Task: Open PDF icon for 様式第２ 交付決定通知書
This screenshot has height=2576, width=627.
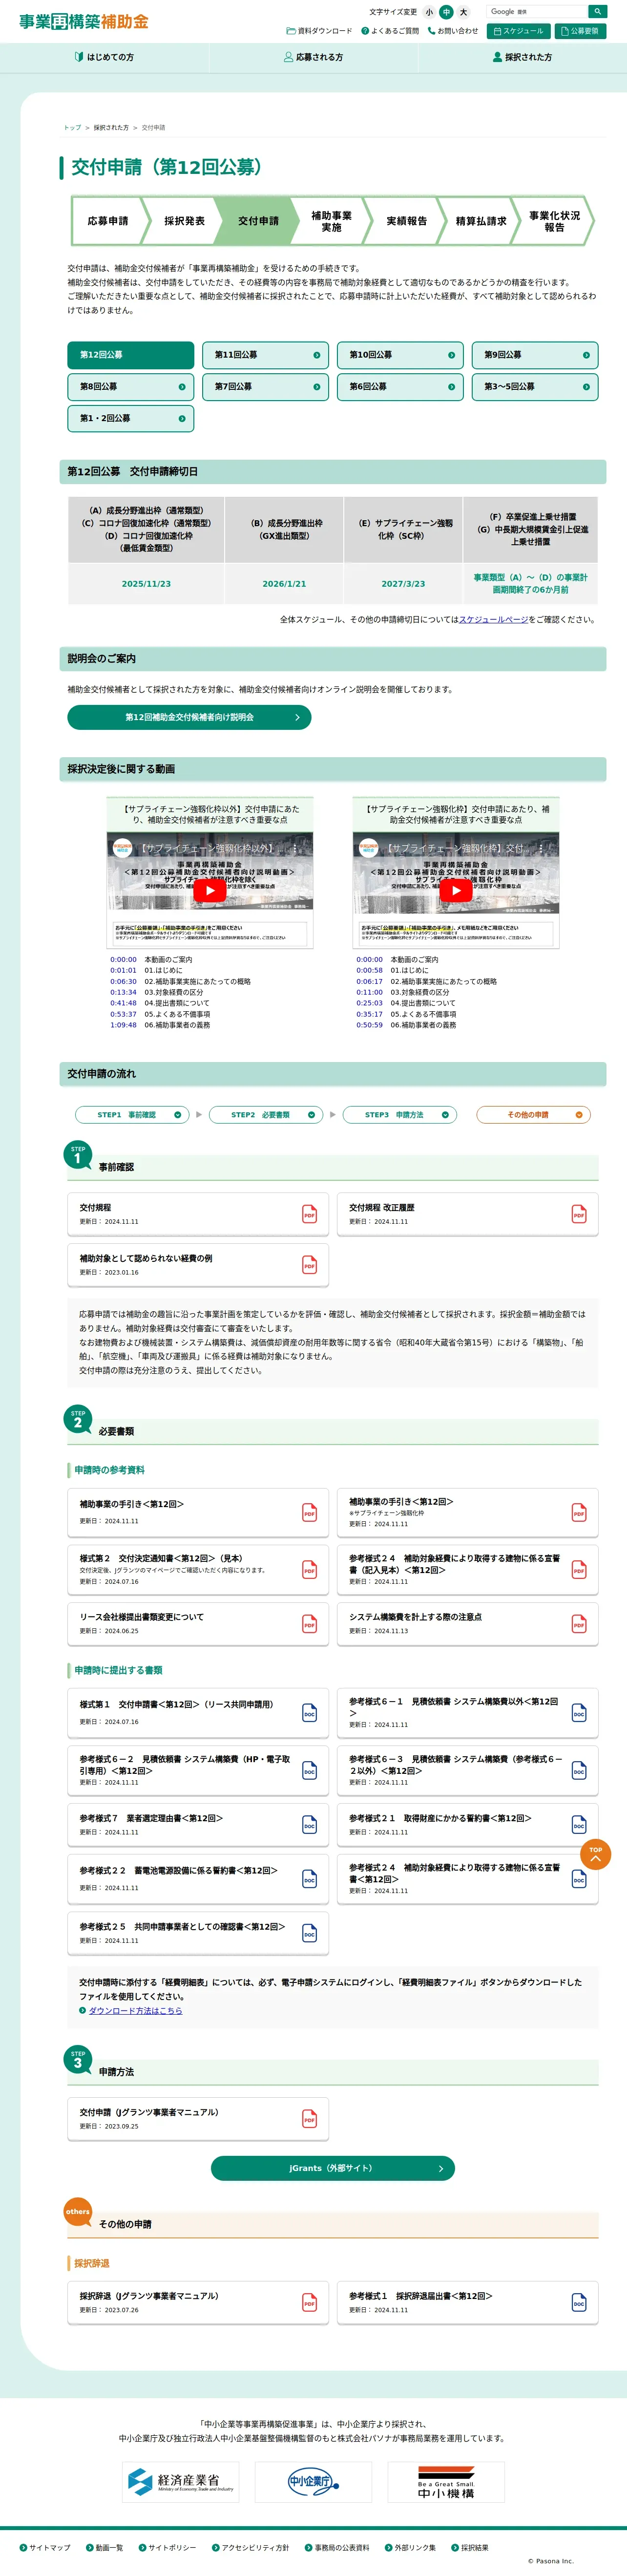Action: click(309, 1569)
